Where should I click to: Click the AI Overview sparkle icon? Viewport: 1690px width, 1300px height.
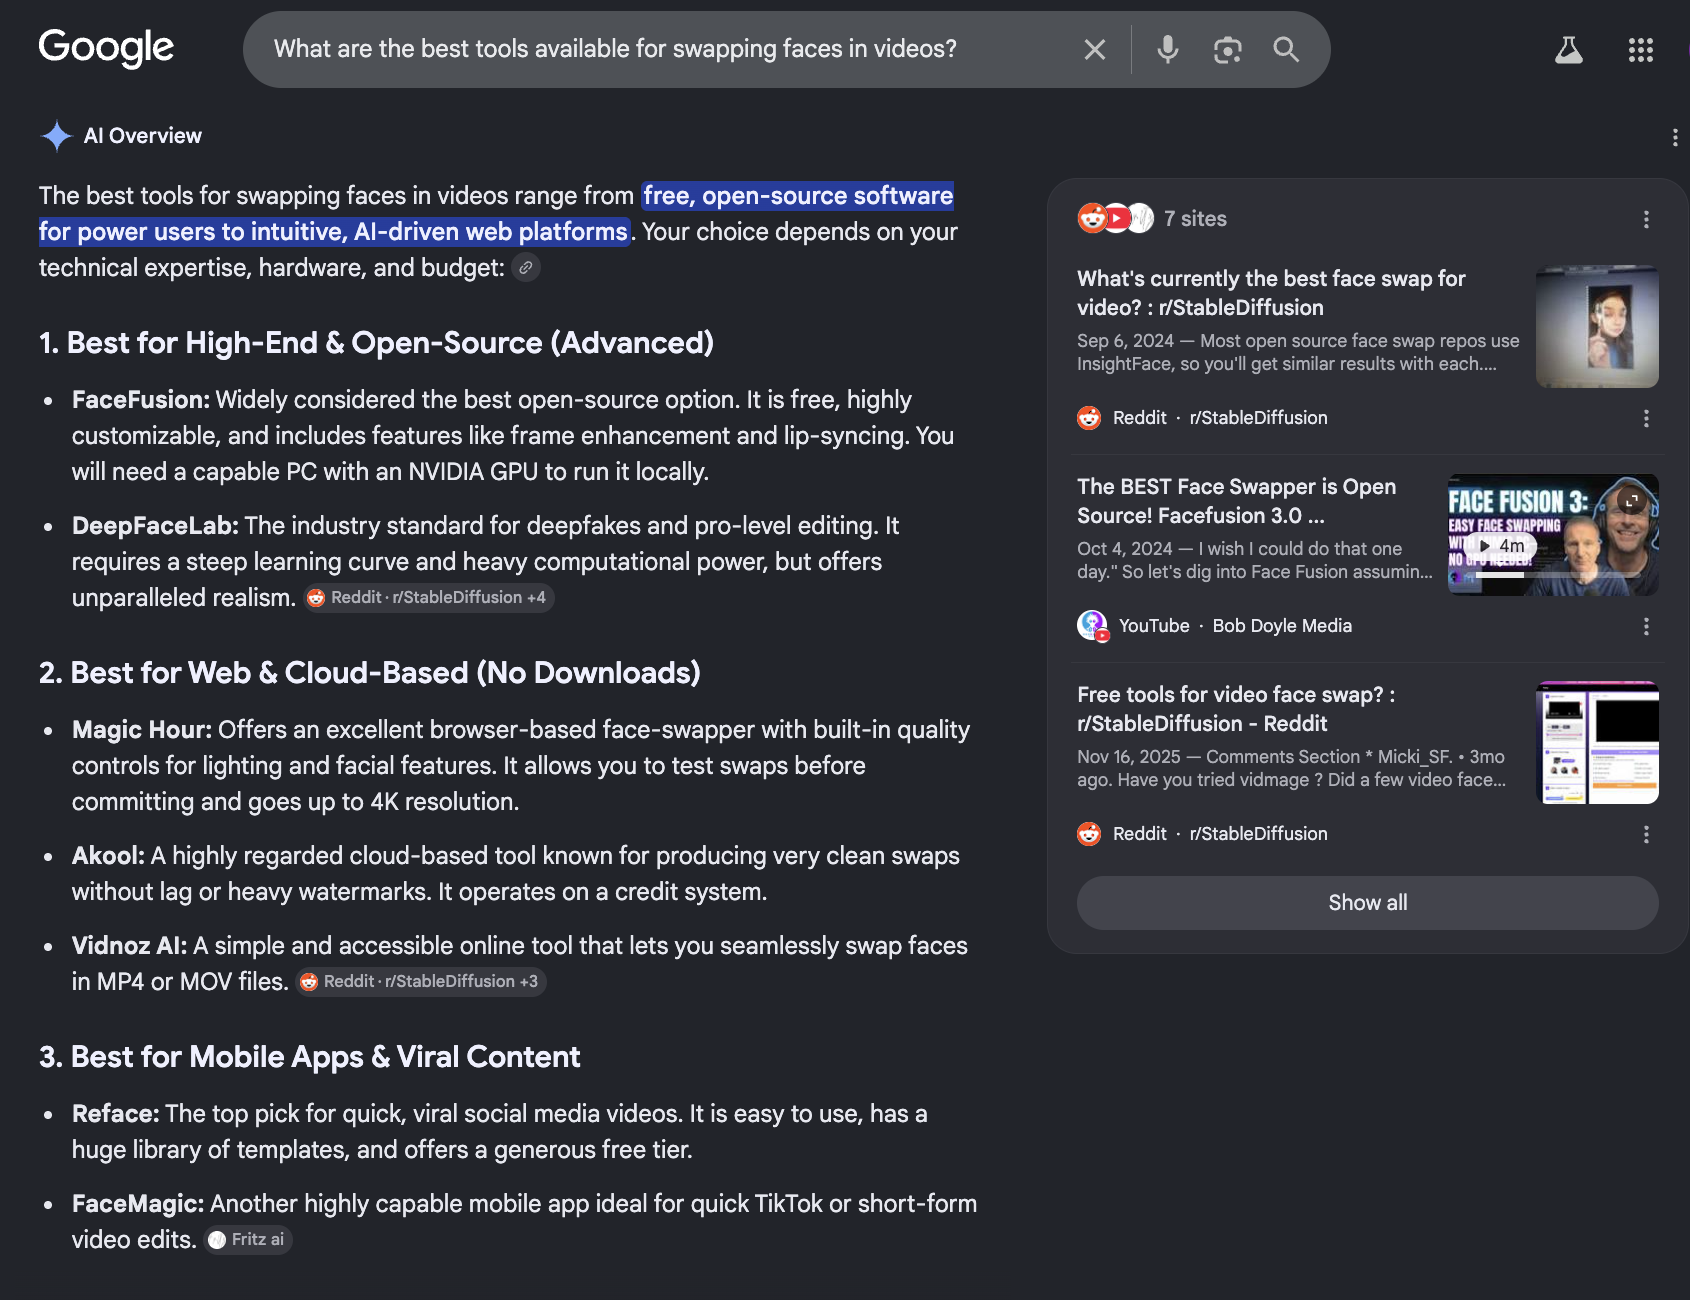57,136
